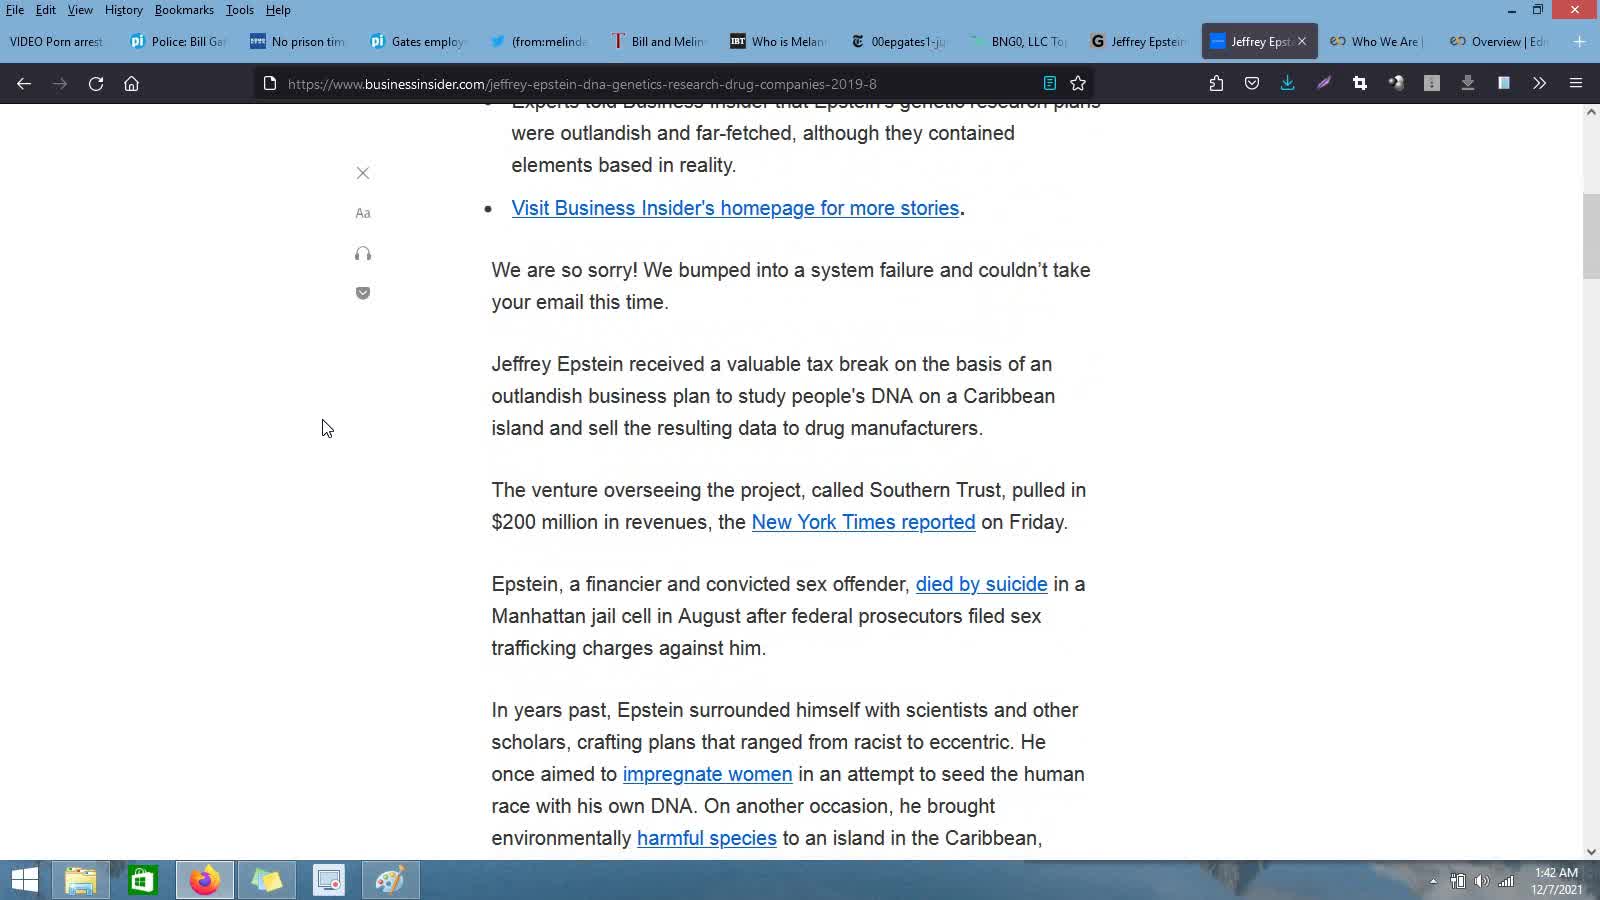Switch to the 00epgates1 tab
The width and height of the screenshot is (1600, 900).
(898, 41)
